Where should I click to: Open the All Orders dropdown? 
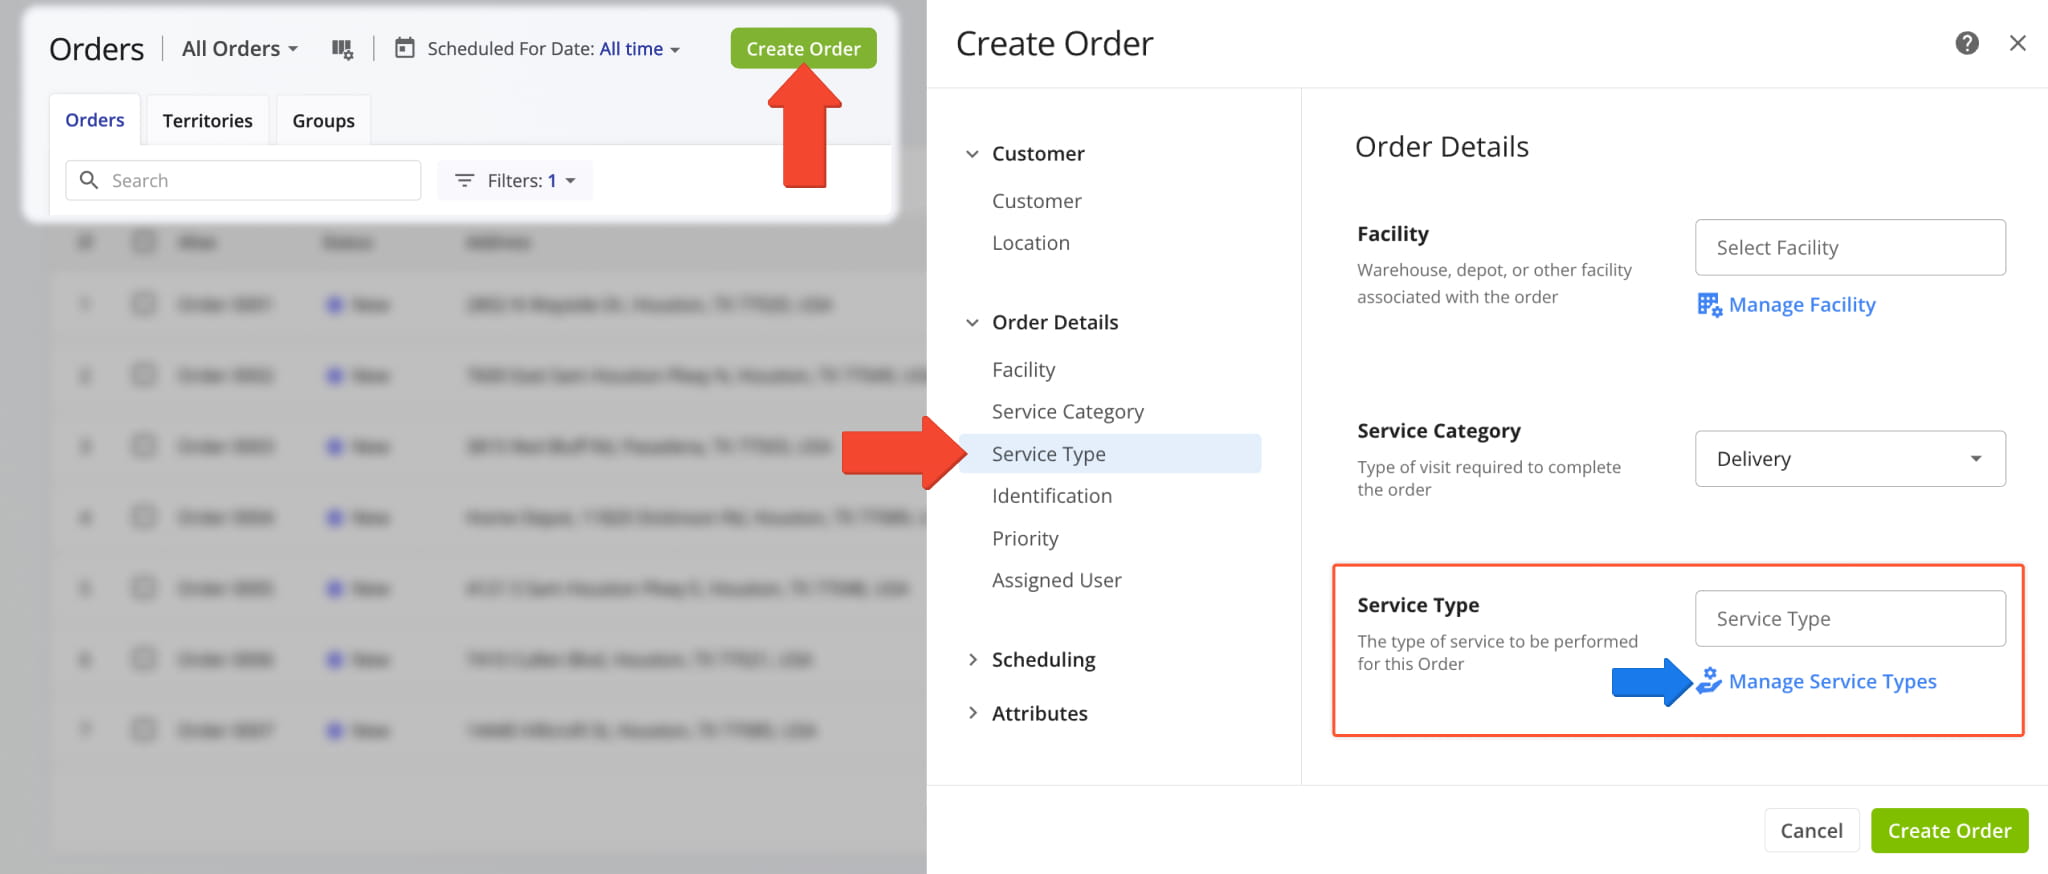tap(240, 49)
